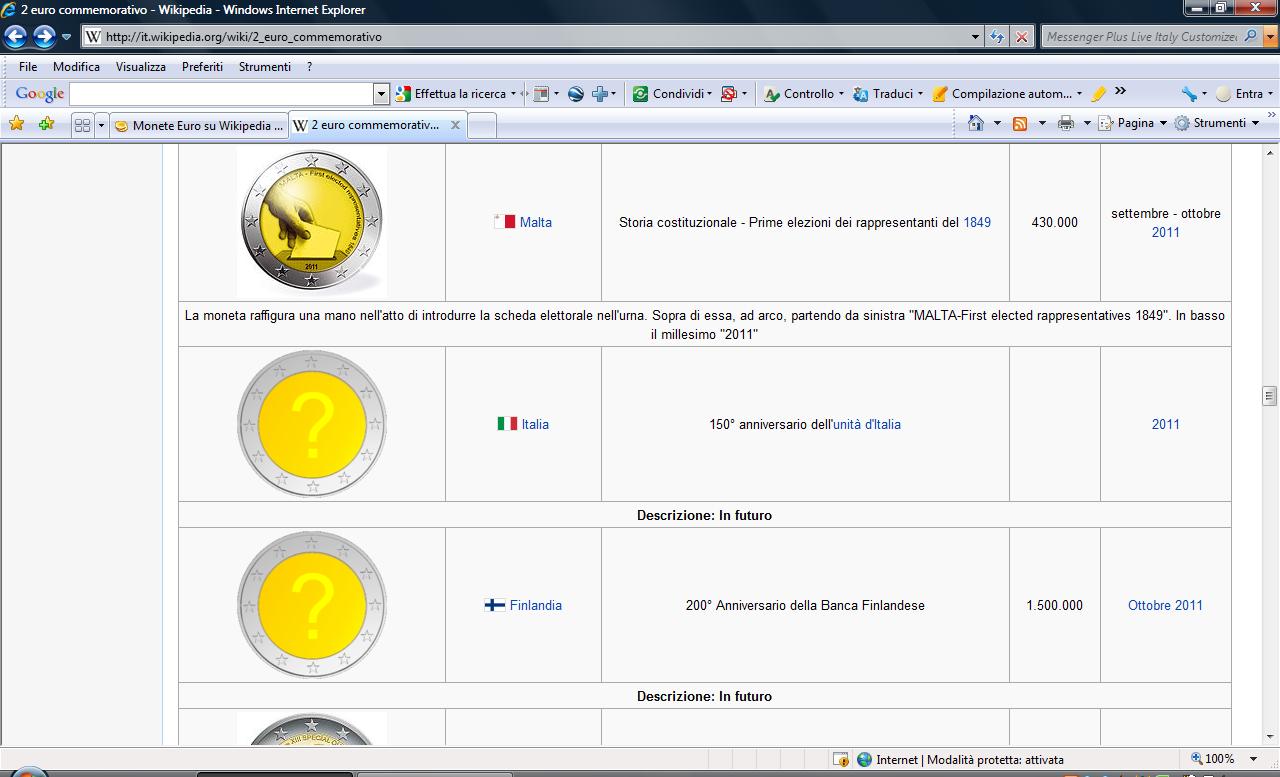The image size is (1280, 777).
Task: Click the Messenger Plus Live search box
Action: pos(1141,37)
